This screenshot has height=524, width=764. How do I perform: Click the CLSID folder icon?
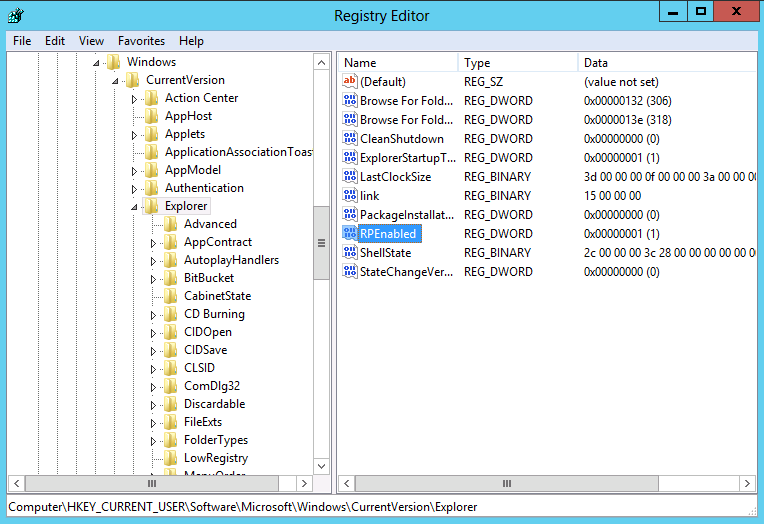171,369
